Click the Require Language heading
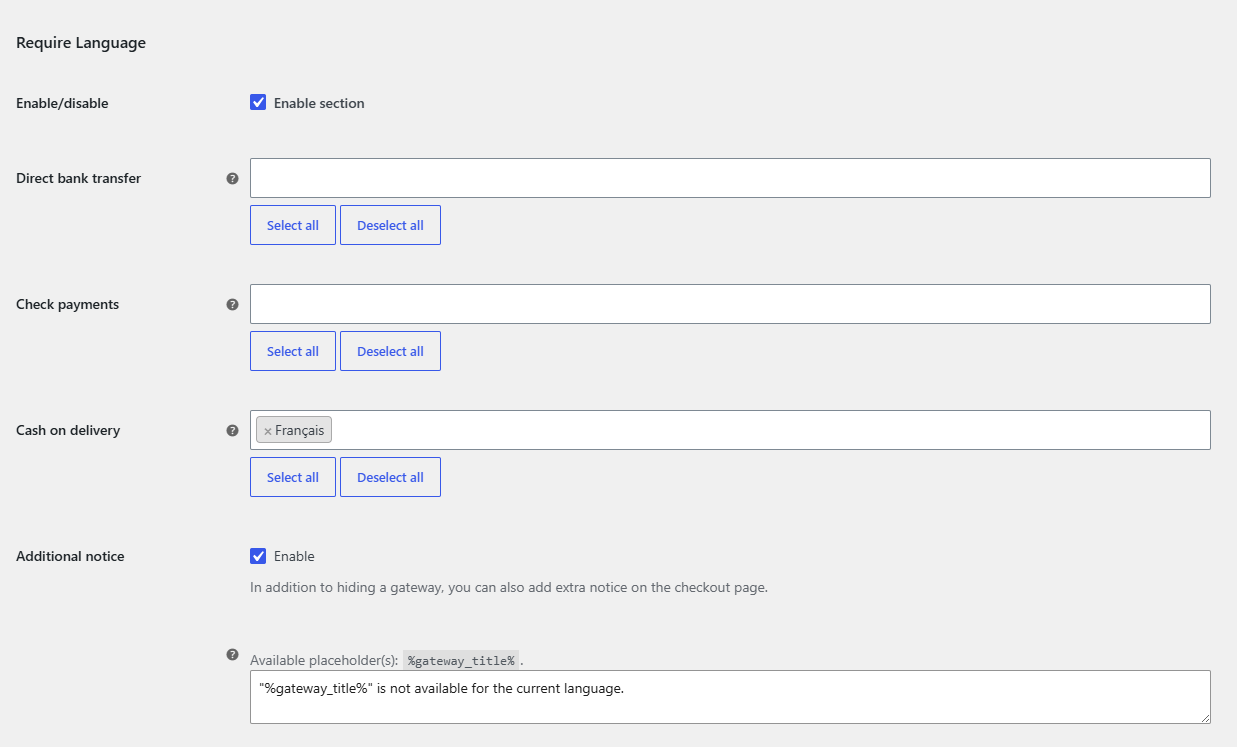Screen dimensions: 1237x747 [81, 43]
